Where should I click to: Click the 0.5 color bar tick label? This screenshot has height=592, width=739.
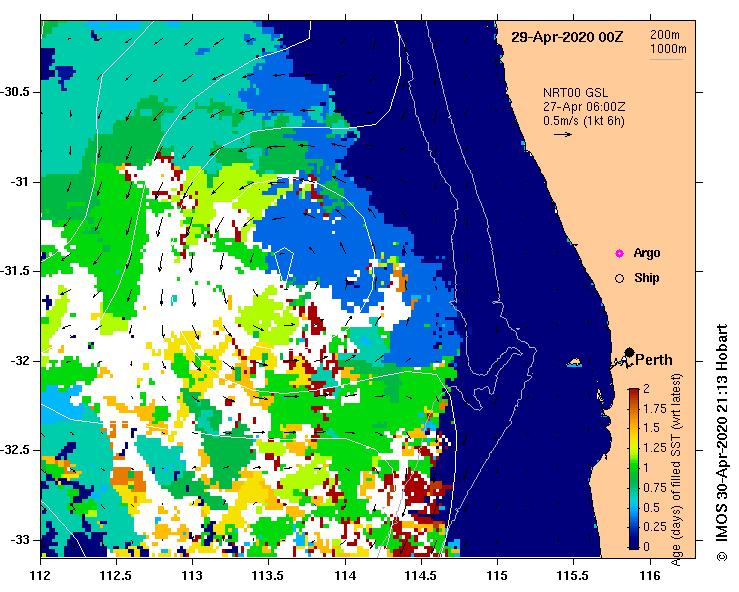651,508
